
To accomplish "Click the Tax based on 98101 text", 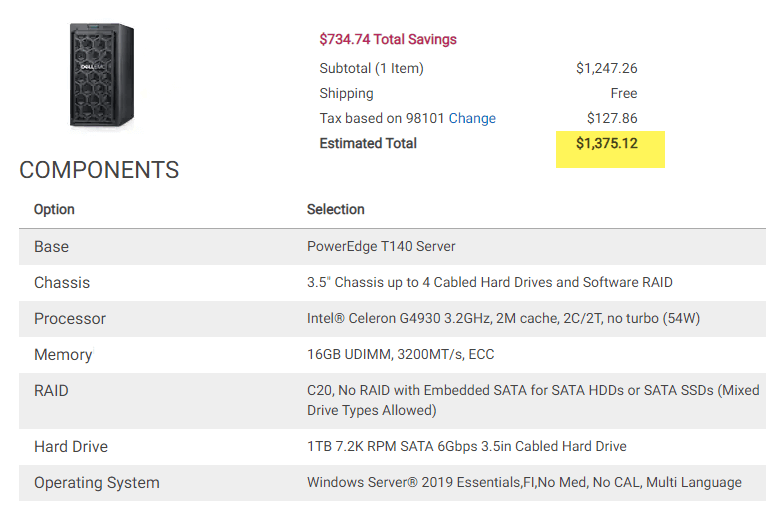I will [x=382, y=118].
